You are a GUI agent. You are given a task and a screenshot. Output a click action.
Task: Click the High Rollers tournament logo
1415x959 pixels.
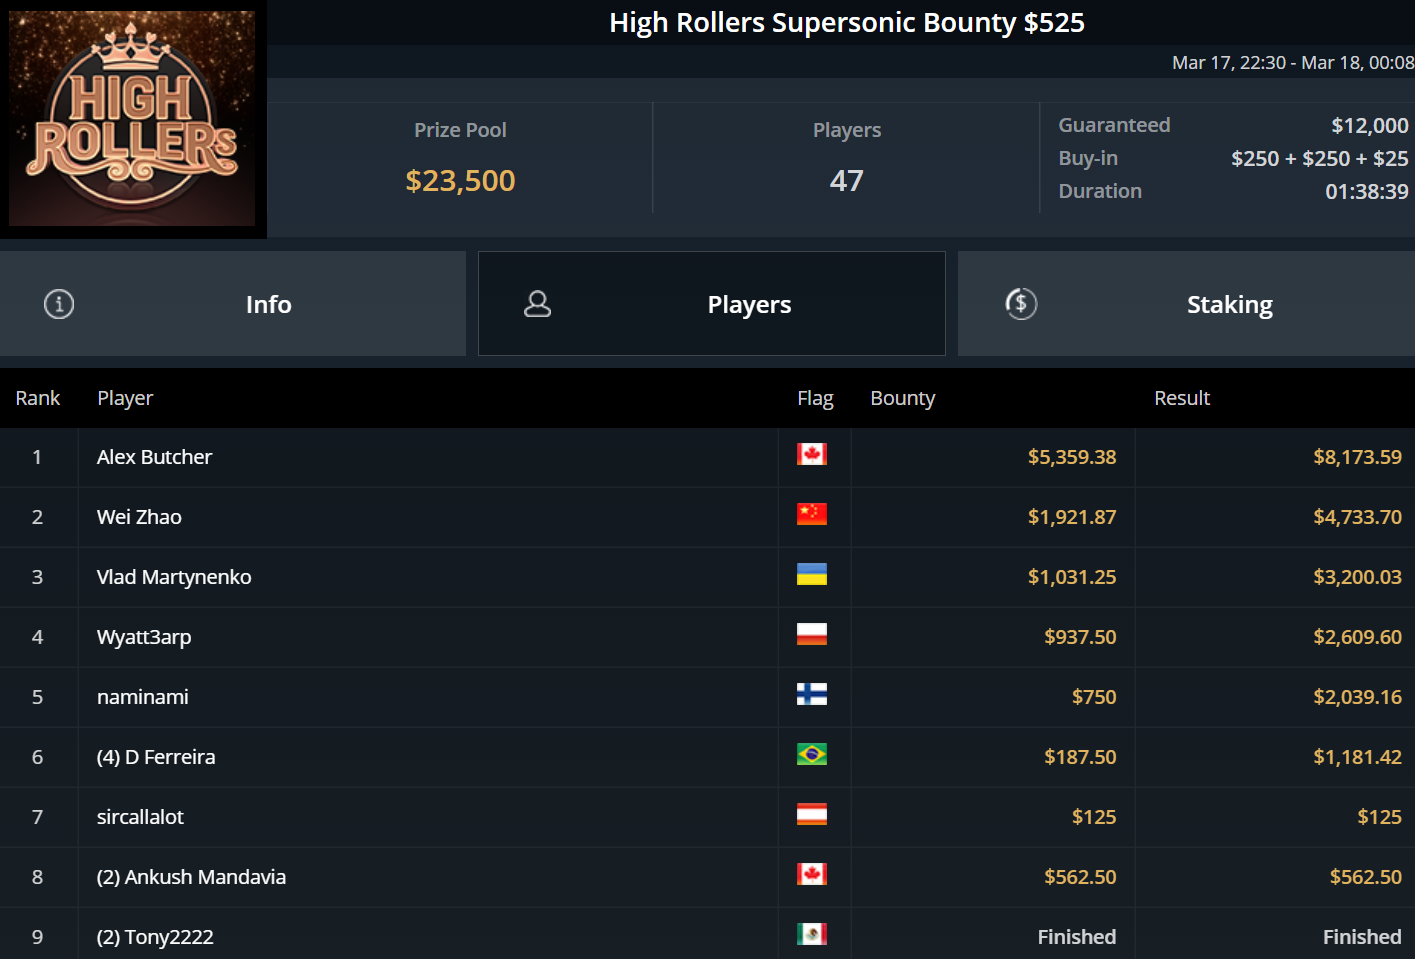[x=132, y=118]
